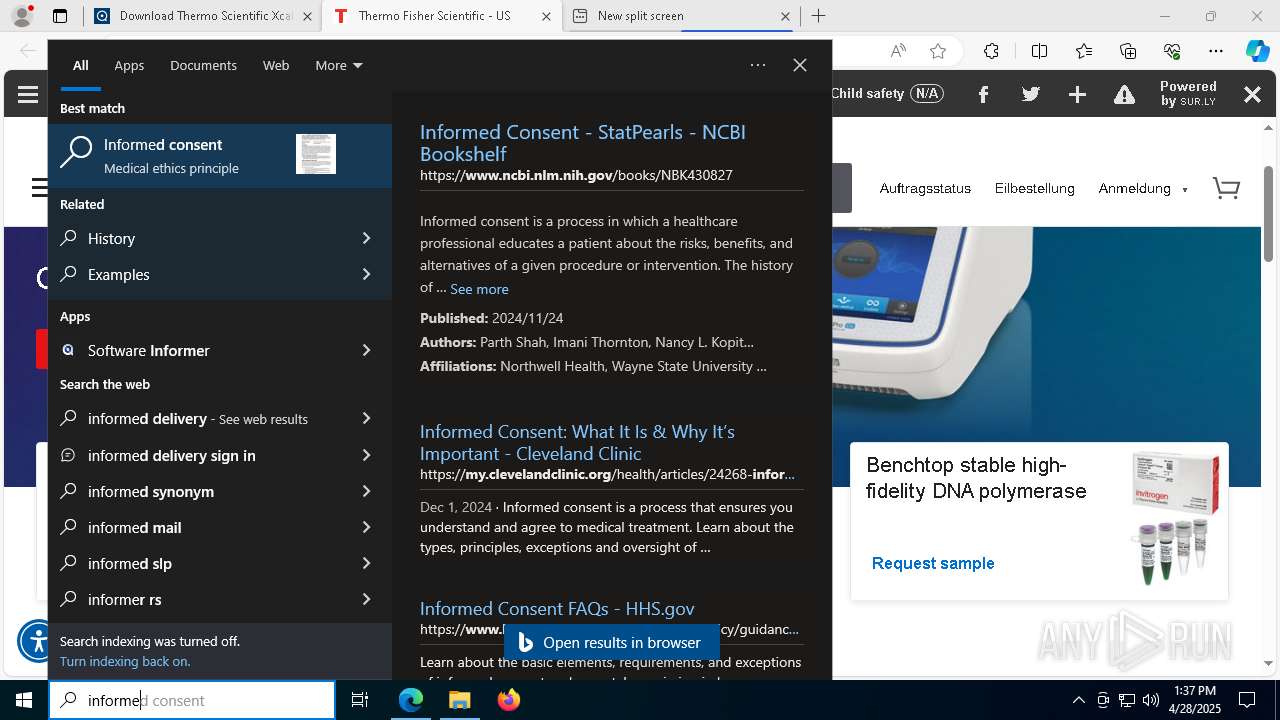
Task: Open Informed Consent StatPearls NCBI link
Action: point(583,143)
